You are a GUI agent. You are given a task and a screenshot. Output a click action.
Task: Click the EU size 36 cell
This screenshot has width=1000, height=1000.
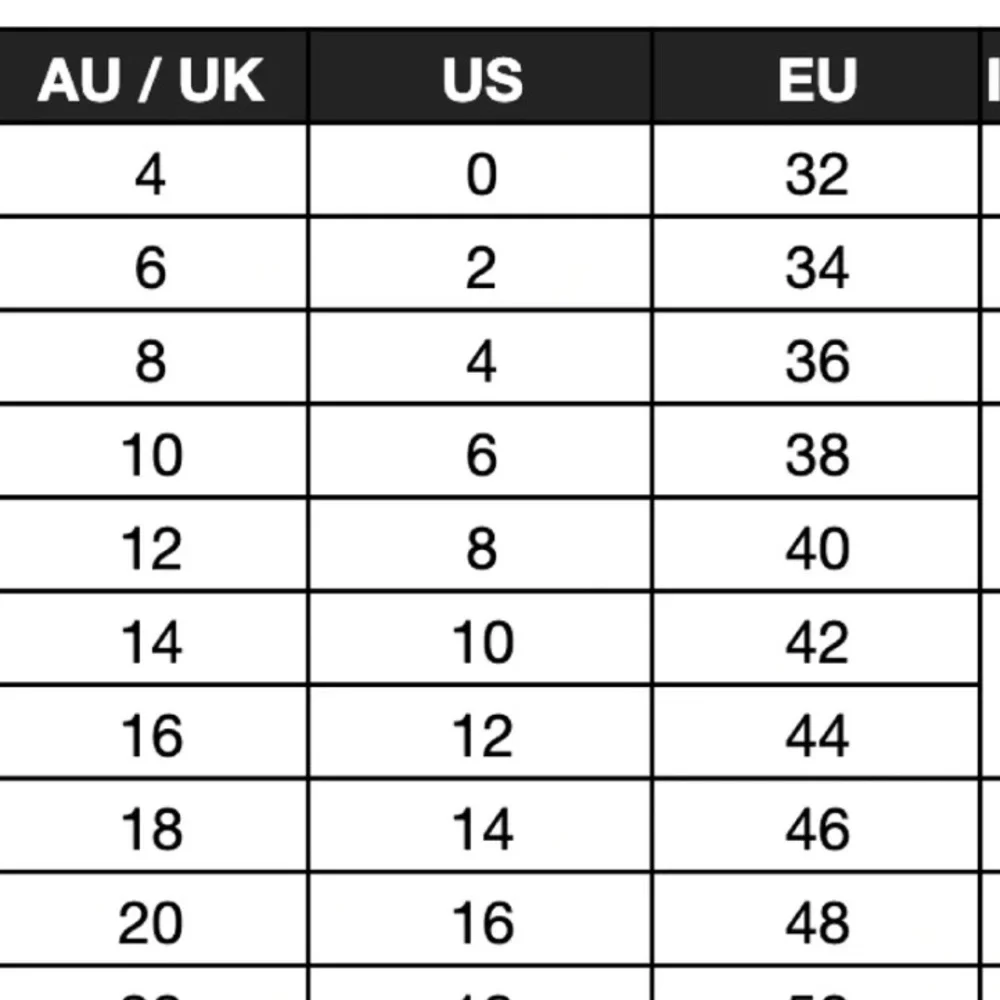[x=816, y=358]
